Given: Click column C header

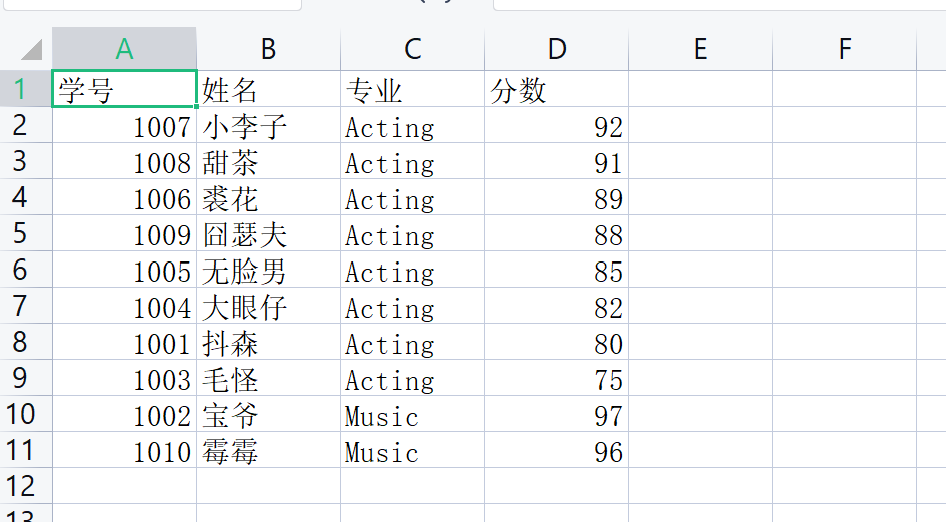Looking at the screenshot, I should (412, 49).
